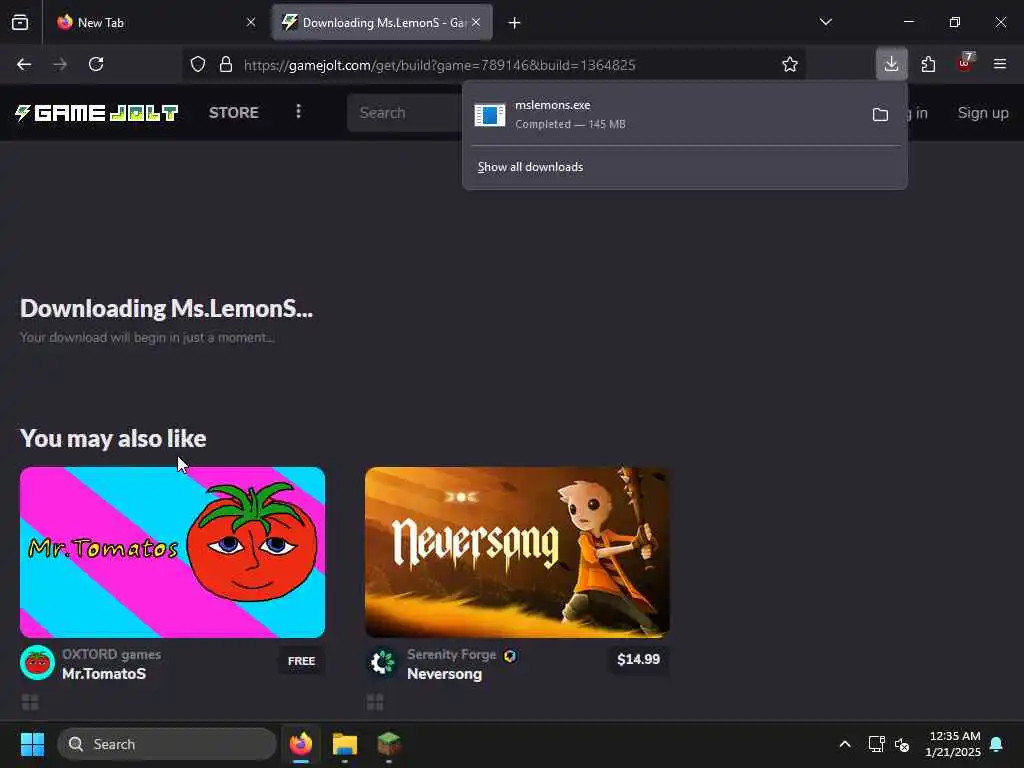The image size is (1024, 768).
Task: Open Firefox from the taskbar
Action: [x=301, y=744]
